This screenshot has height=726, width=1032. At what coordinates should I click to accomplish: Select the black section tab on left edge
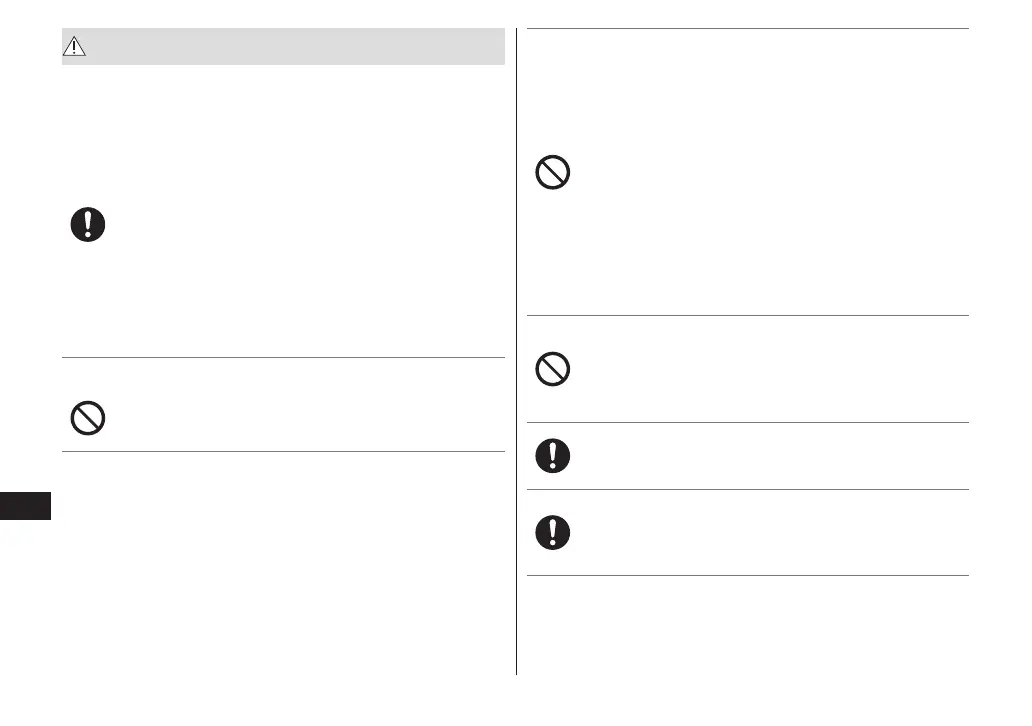click(25, 505)
